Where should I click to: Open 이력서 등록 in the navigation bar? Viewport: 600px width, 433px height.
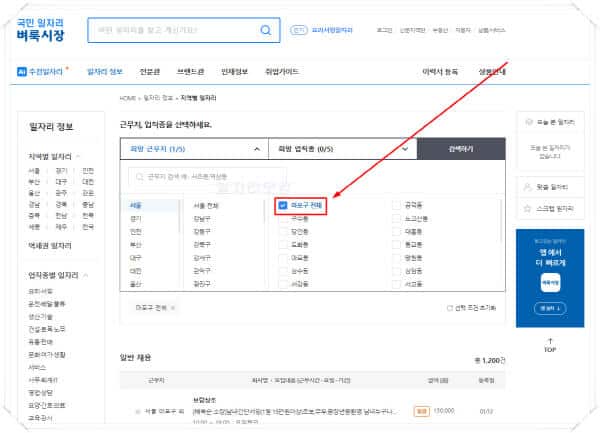pyautogui.click(x=440, y=72)
